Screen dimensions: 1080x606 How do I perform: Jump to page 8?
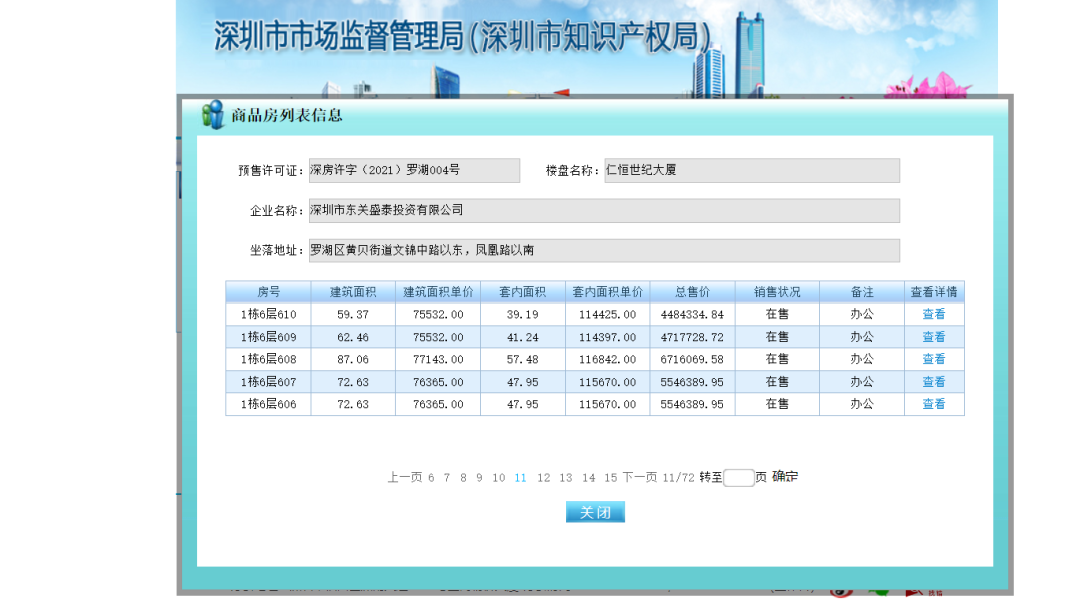pyautogui.click(x=464, y=478)
